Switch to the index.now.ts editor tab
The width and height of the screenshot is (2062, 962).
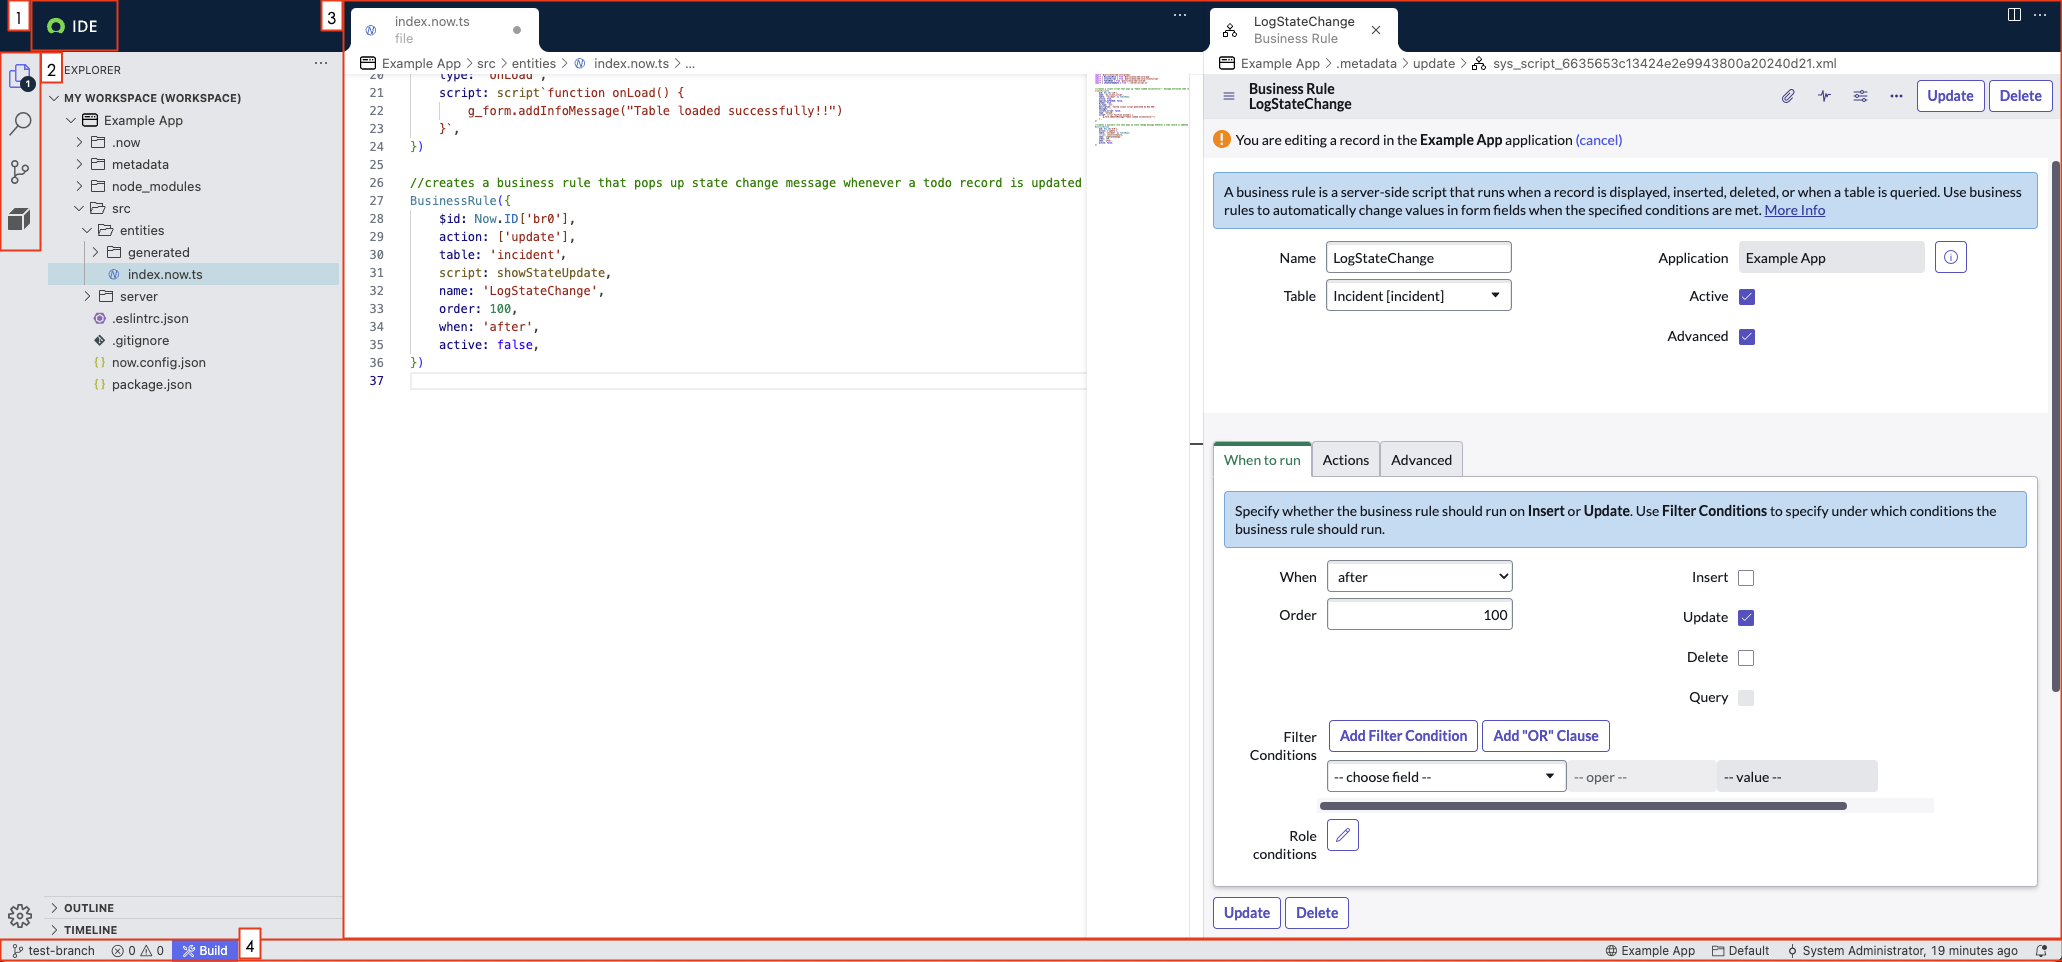pos(444,30)
